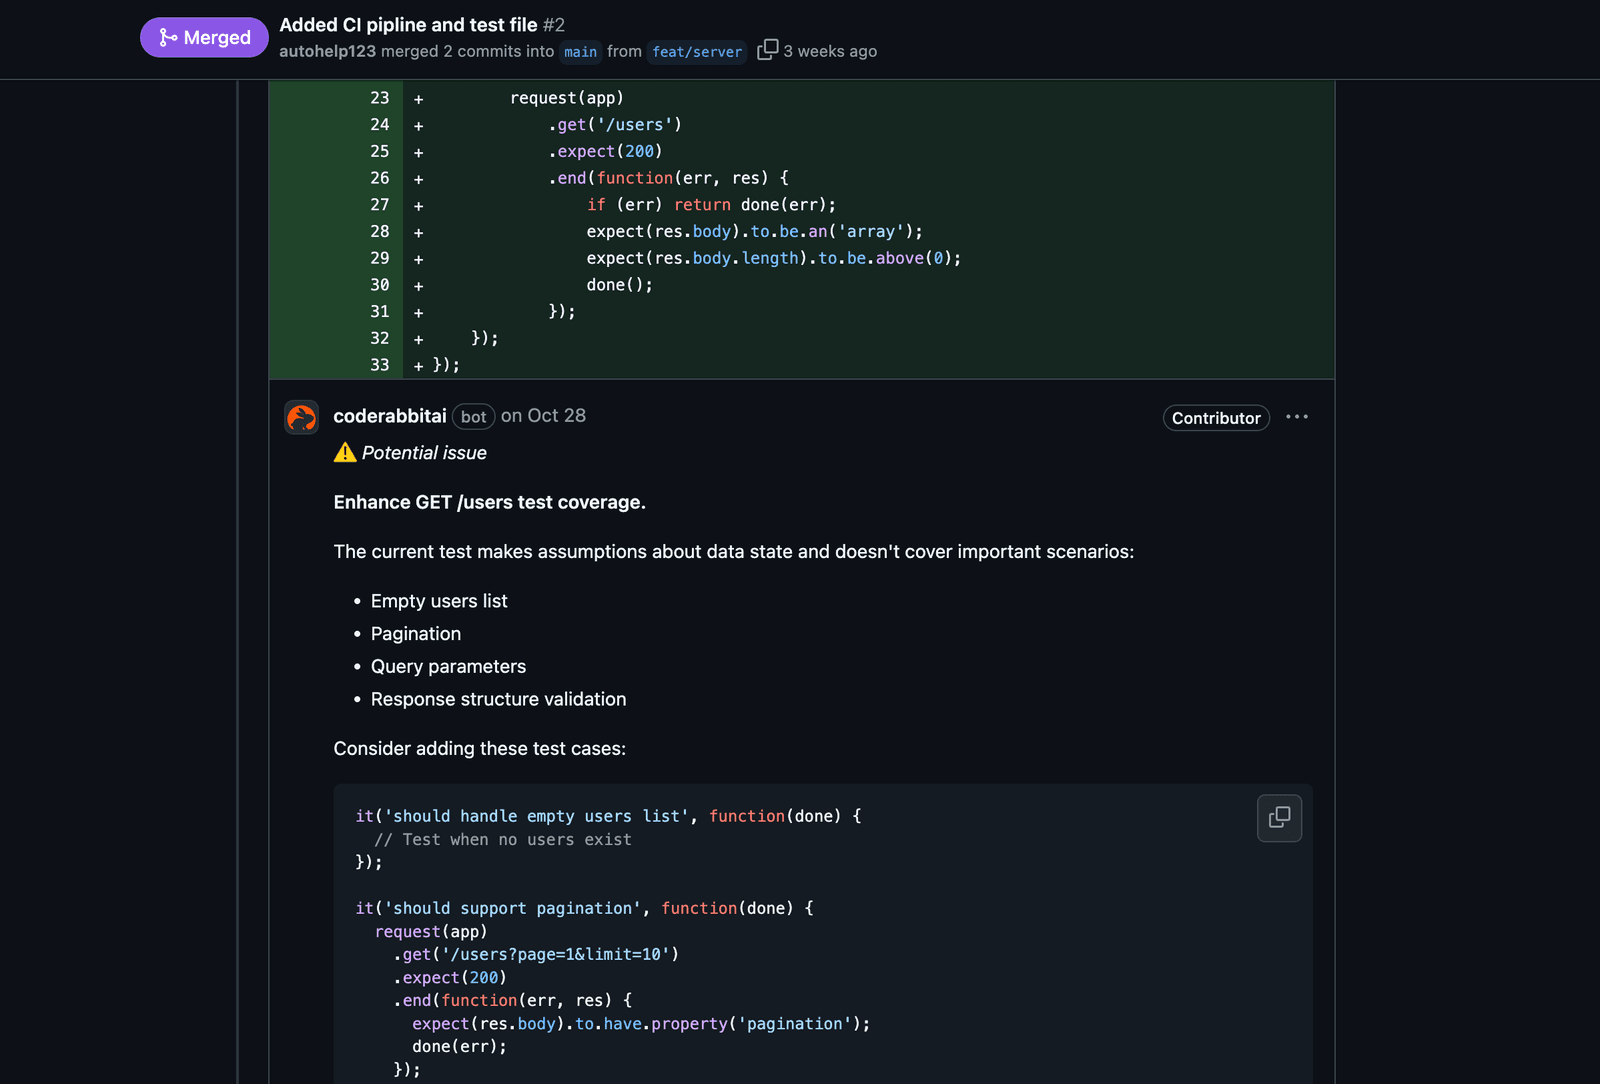Open pull request number #2
This screenshot has width=1600, height=1084.
(551, 25)
